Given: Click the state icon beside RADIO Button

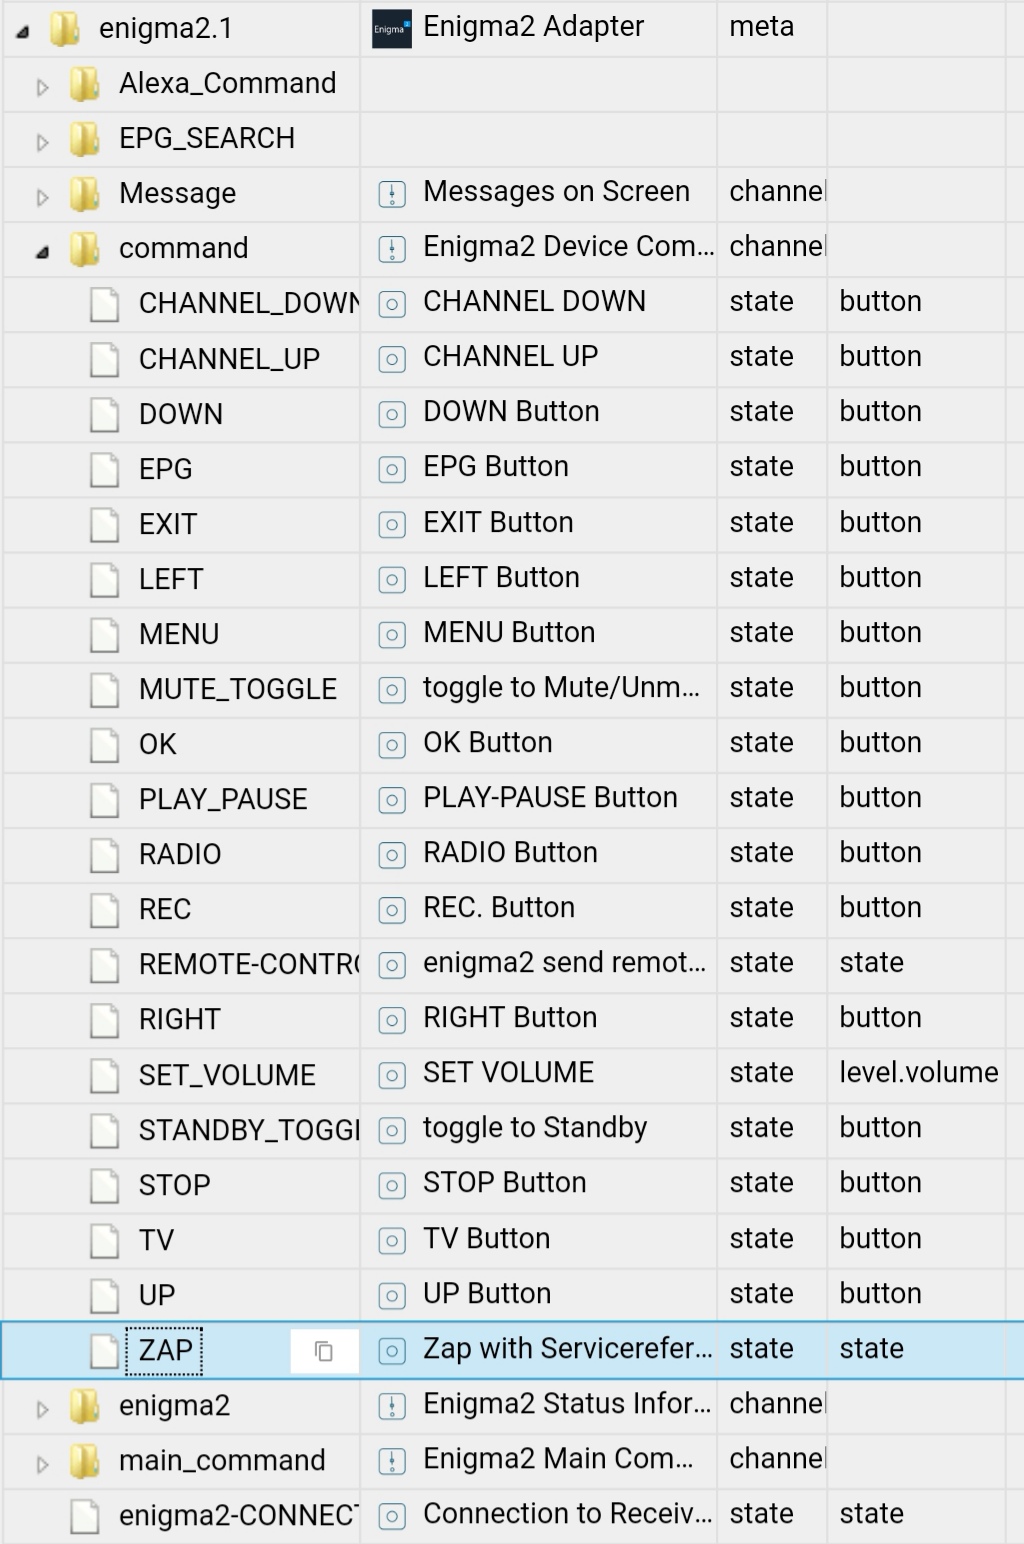Looking at the screenshot, I should 392,855.
